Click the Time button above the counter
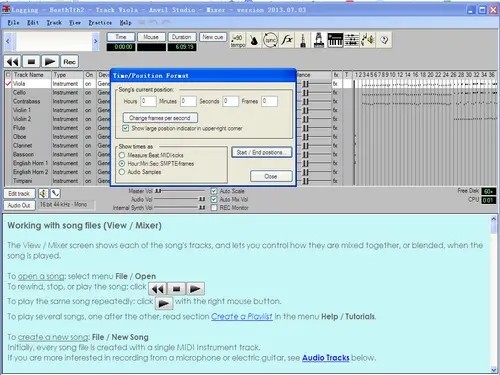Image resolution: width=500 pixels, height=375 pixels. point(121,37)
